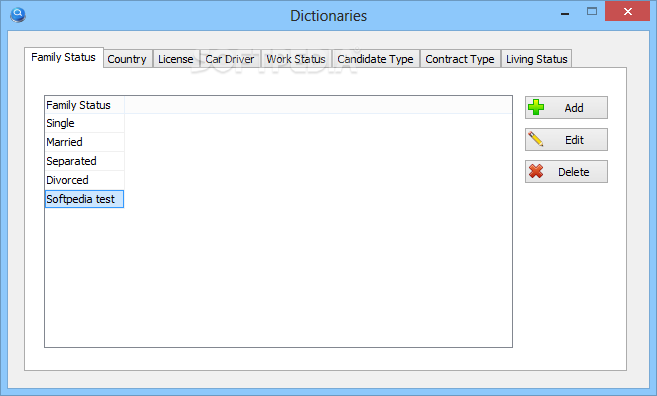The height and width of the screenshot is (396, 657).
Task: Click the pencil Edit icon
Action: (536, 139)
